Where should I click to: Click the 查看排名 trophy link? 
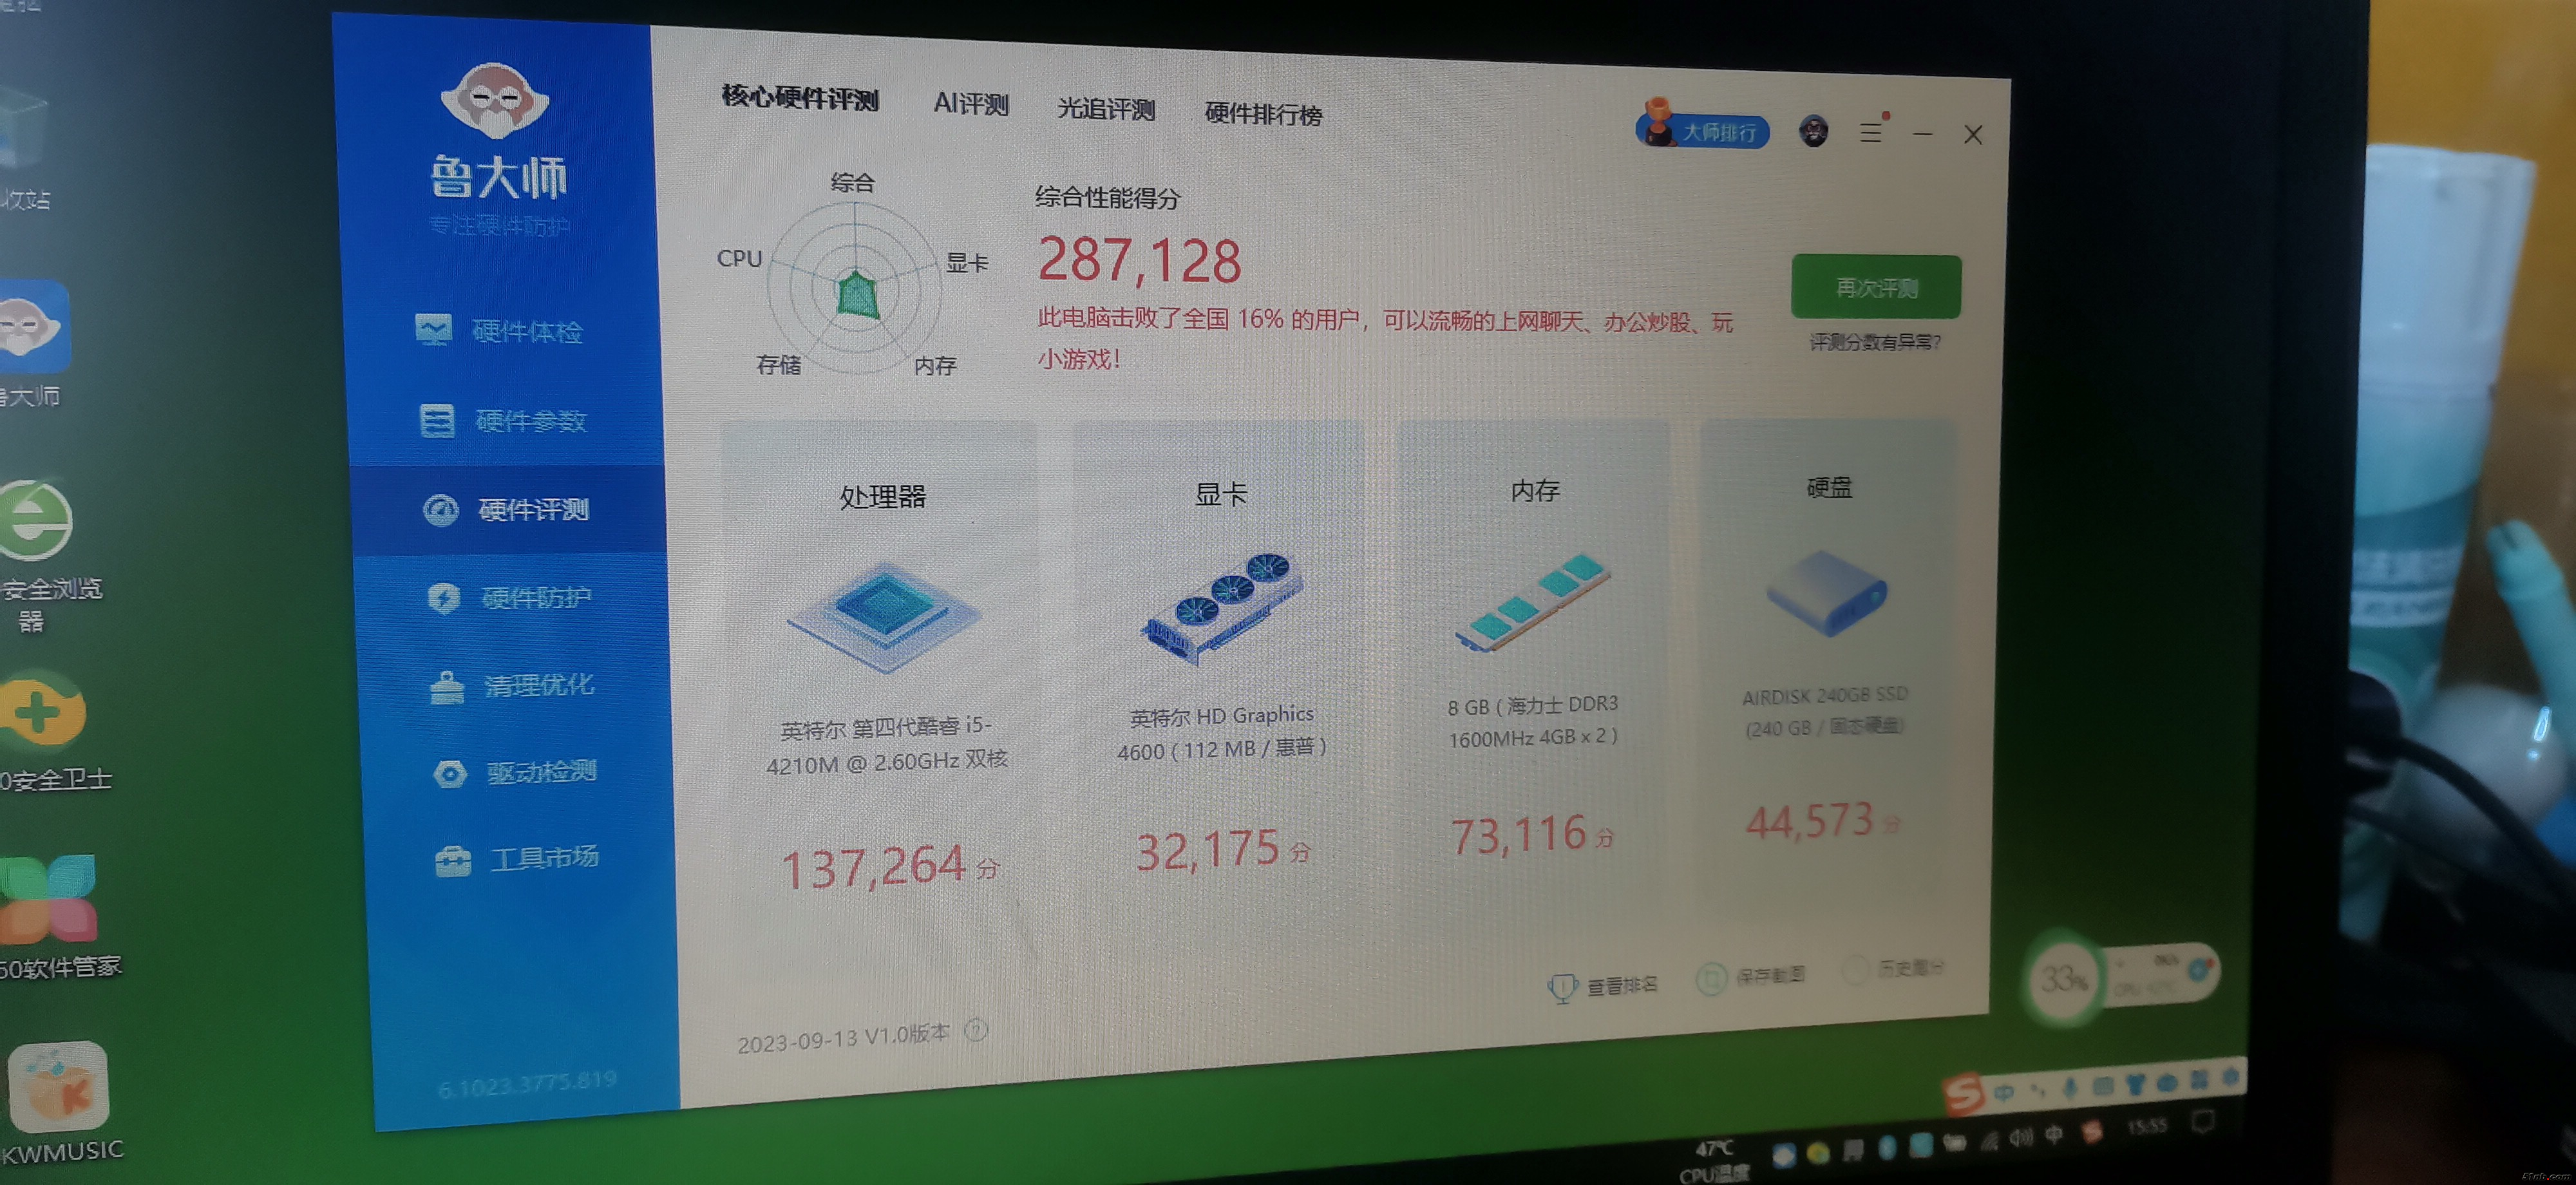tap(1603, 986)
